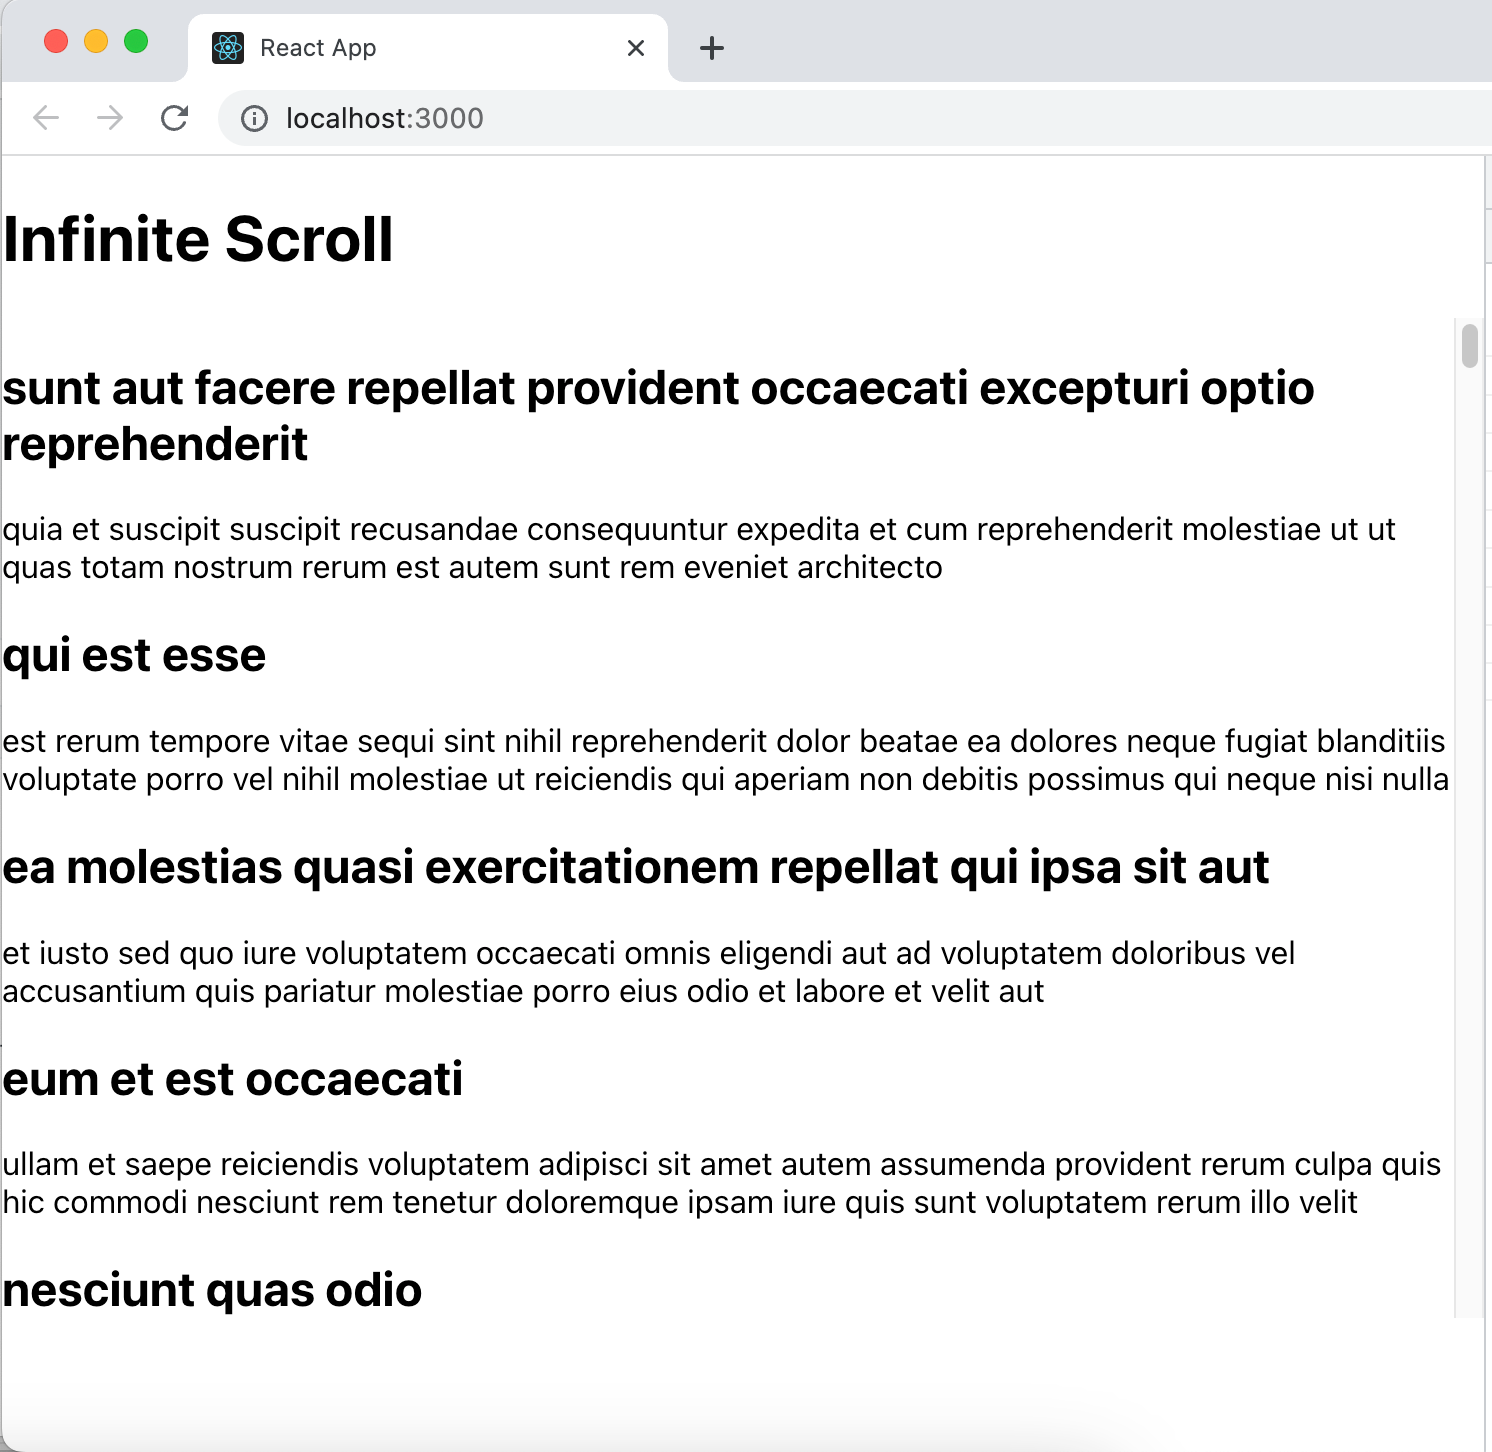Viewport: 1492px width, 1452px height.
Task: Reload the page with the refresh icon
Action: [x=175, y=118]
